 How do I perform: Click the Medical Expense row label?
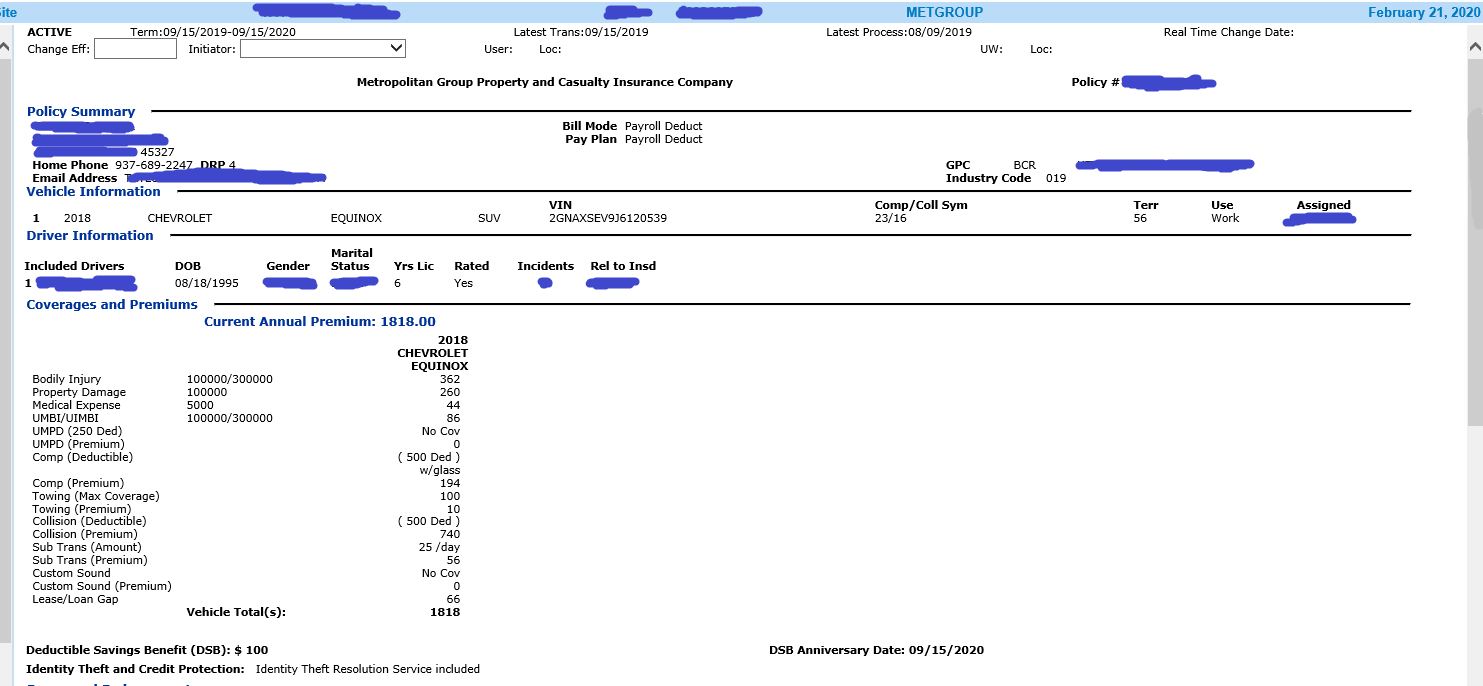tap(76, 406)
